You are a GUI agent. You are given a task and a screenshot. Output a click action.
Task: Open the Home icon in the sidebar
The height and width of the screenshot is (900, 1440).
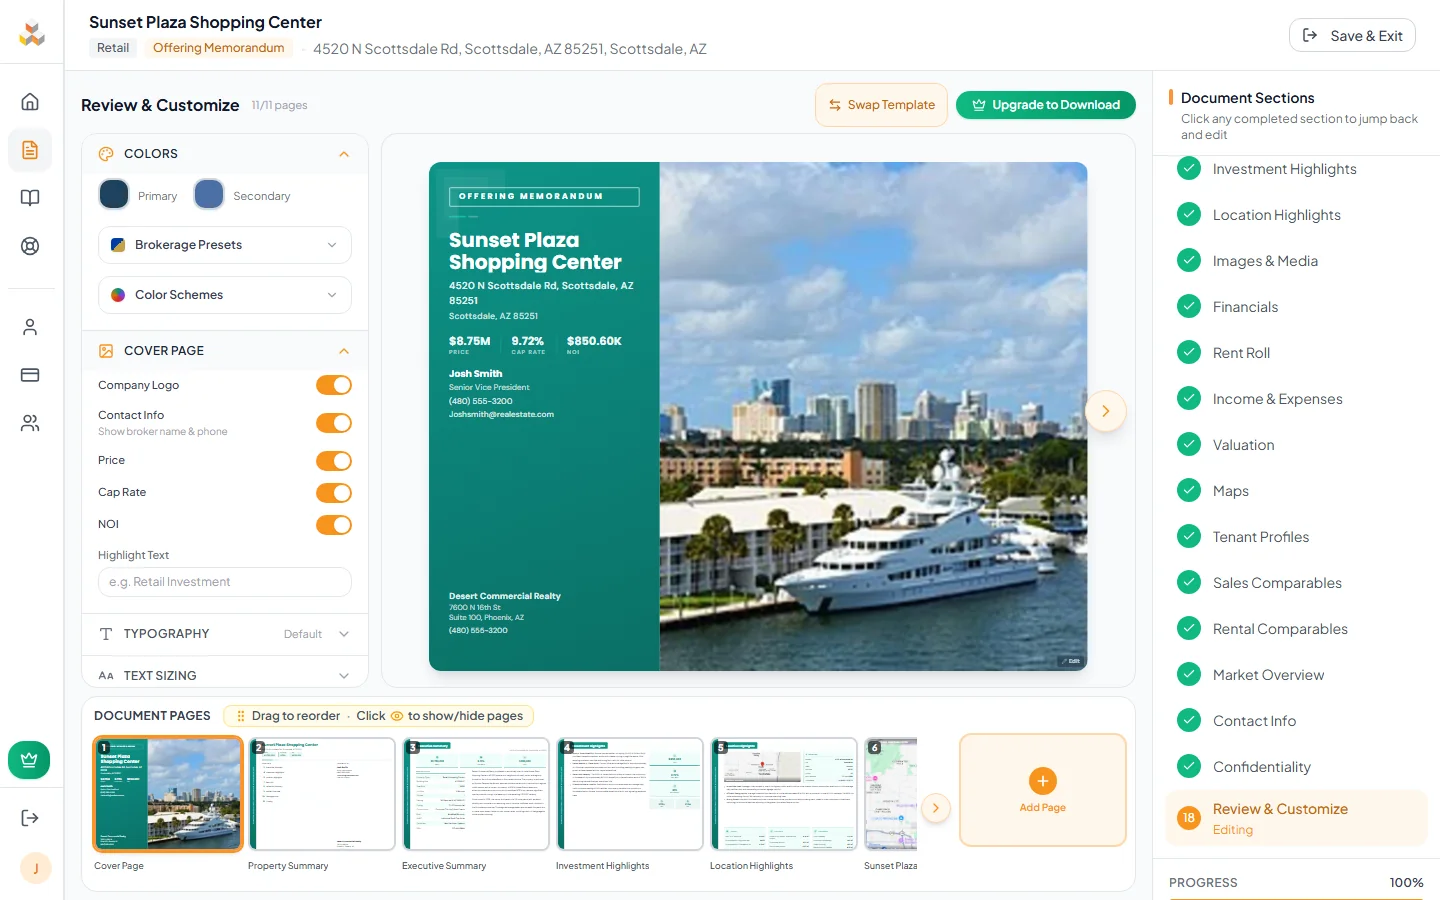point(31,101)
